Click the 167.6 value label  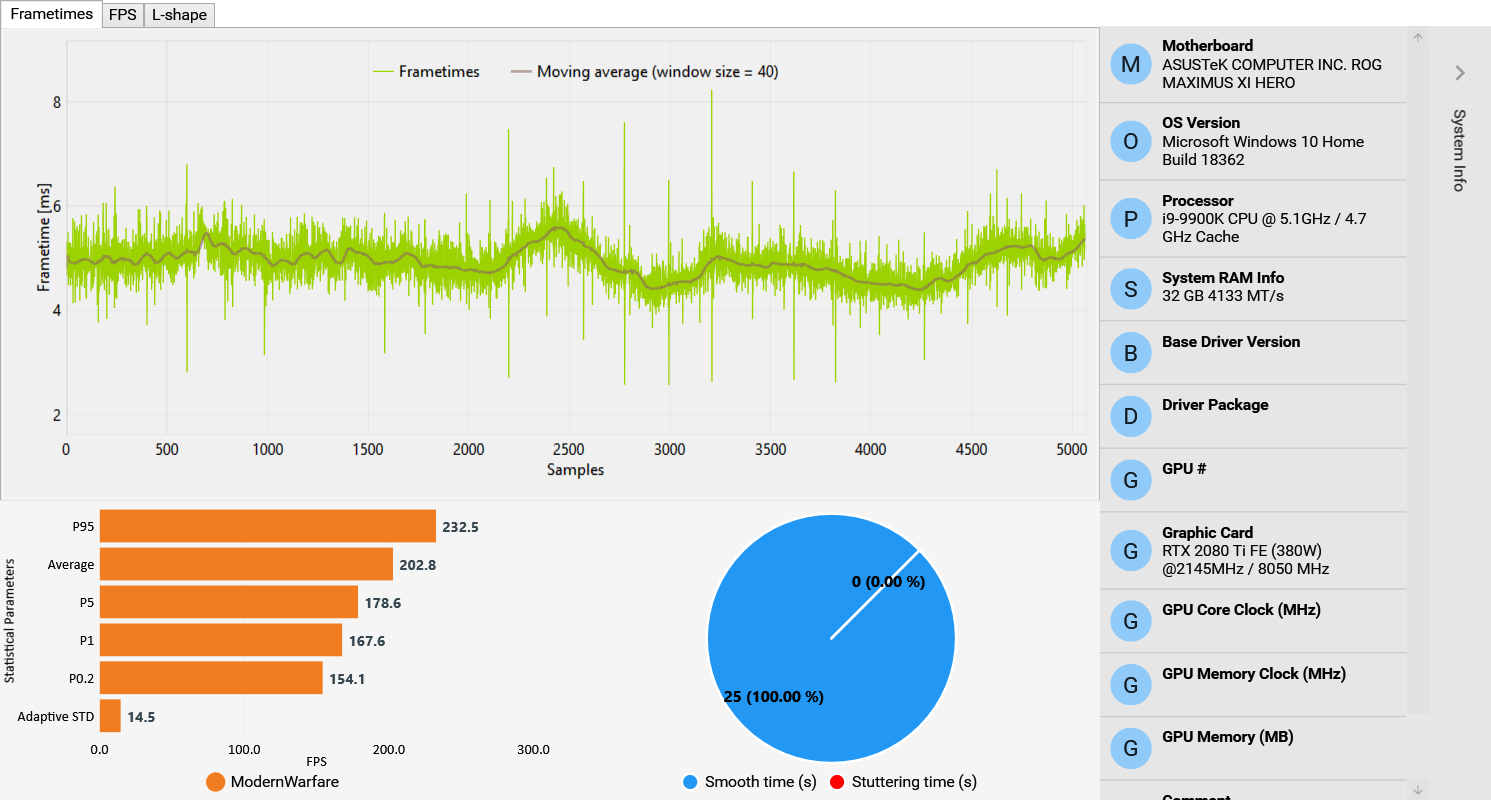pos(366,641)
